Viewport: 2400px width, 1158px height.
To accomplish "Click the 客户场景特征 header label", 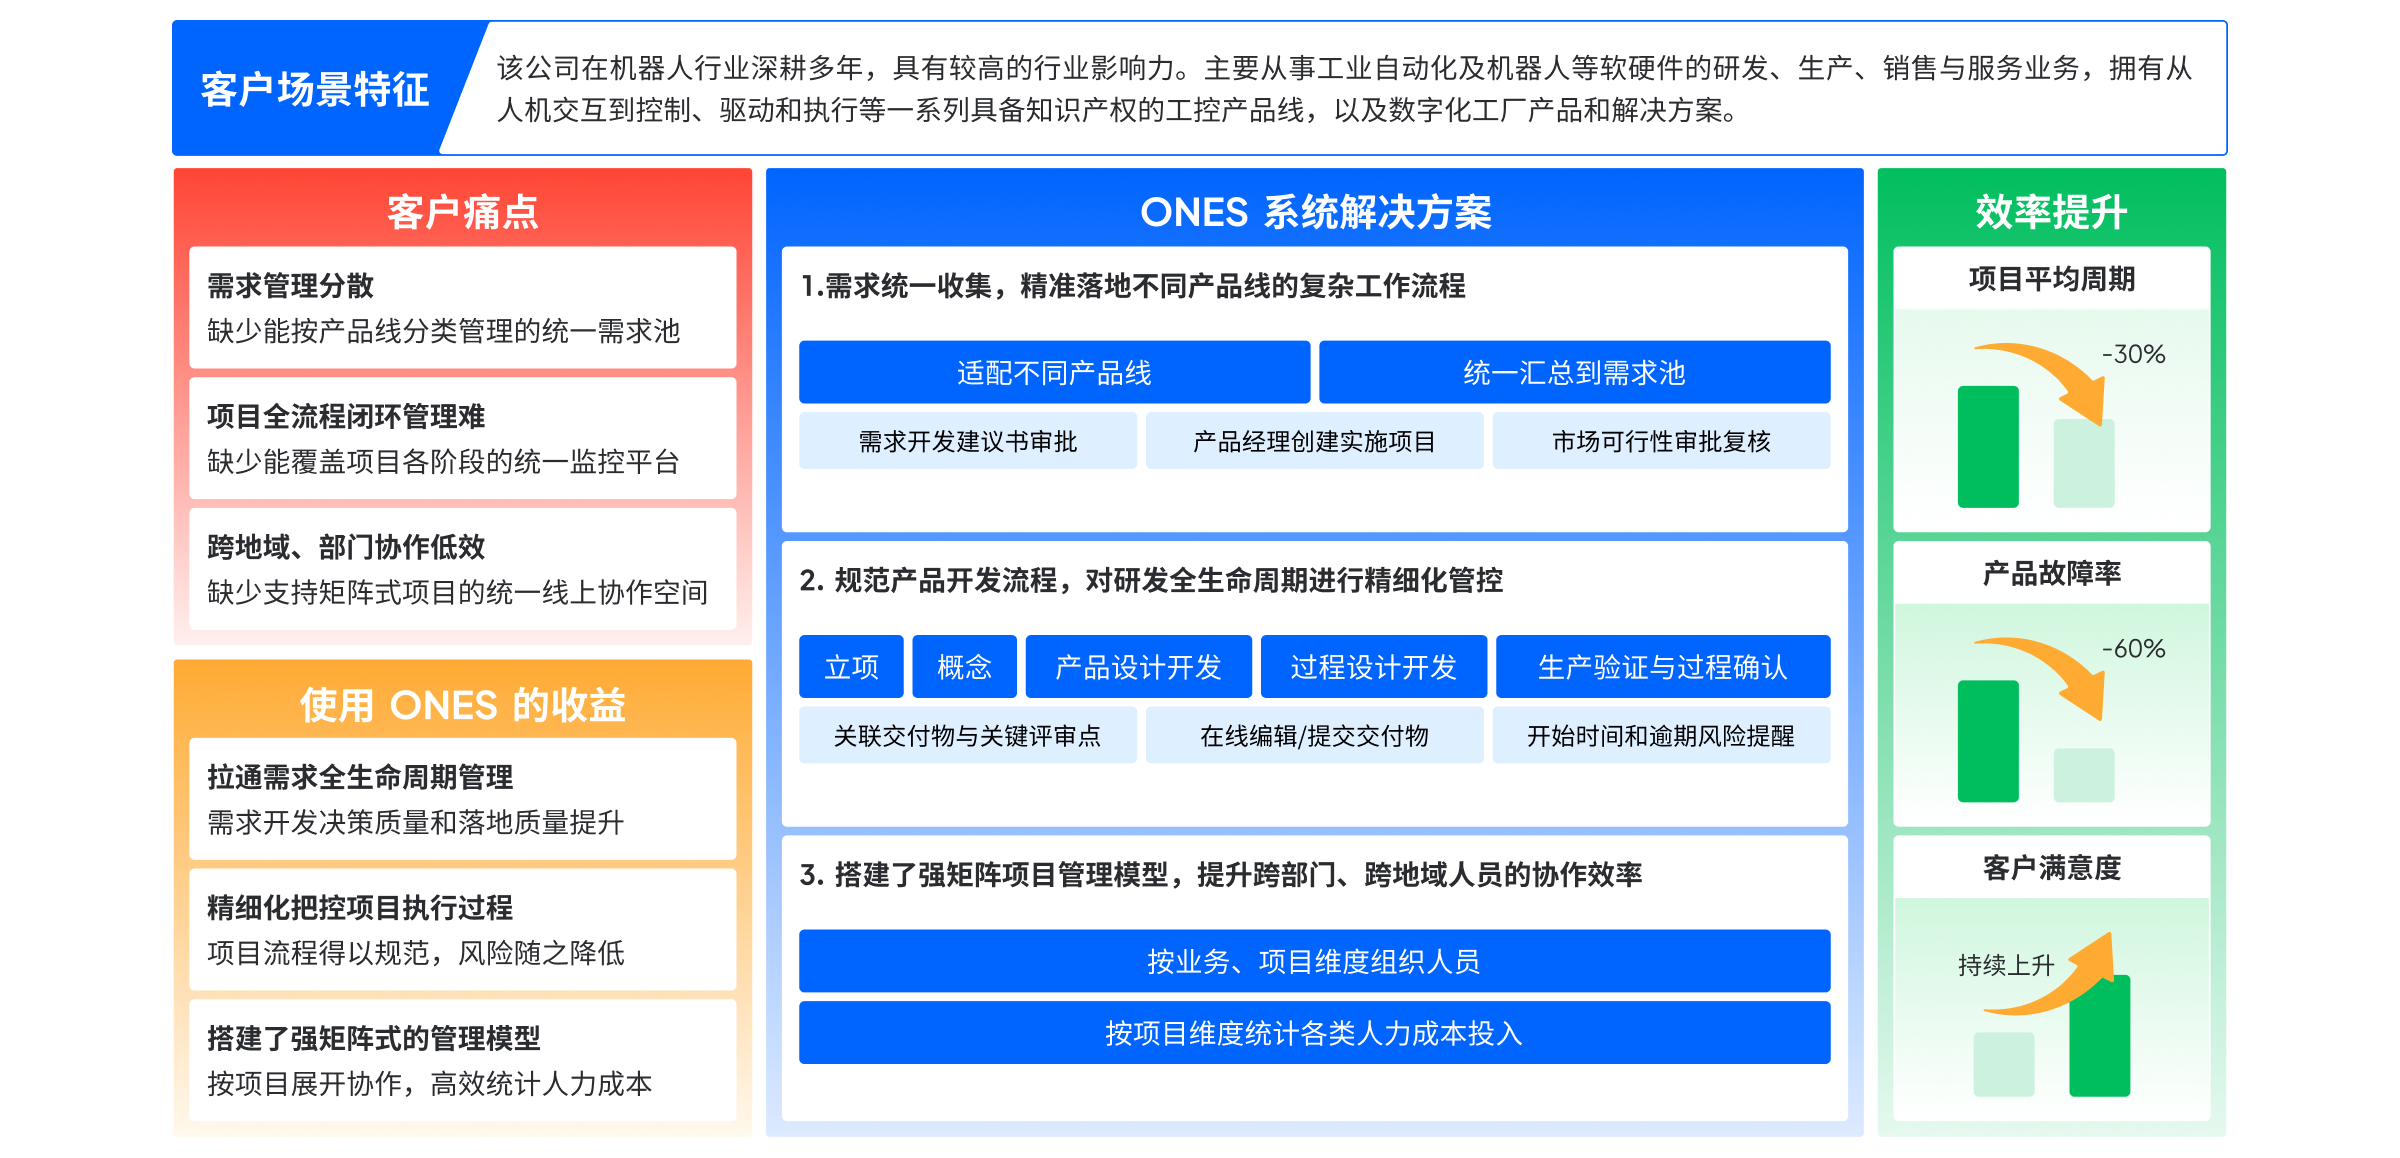I will pyautogui.click(x=315, y=89).
